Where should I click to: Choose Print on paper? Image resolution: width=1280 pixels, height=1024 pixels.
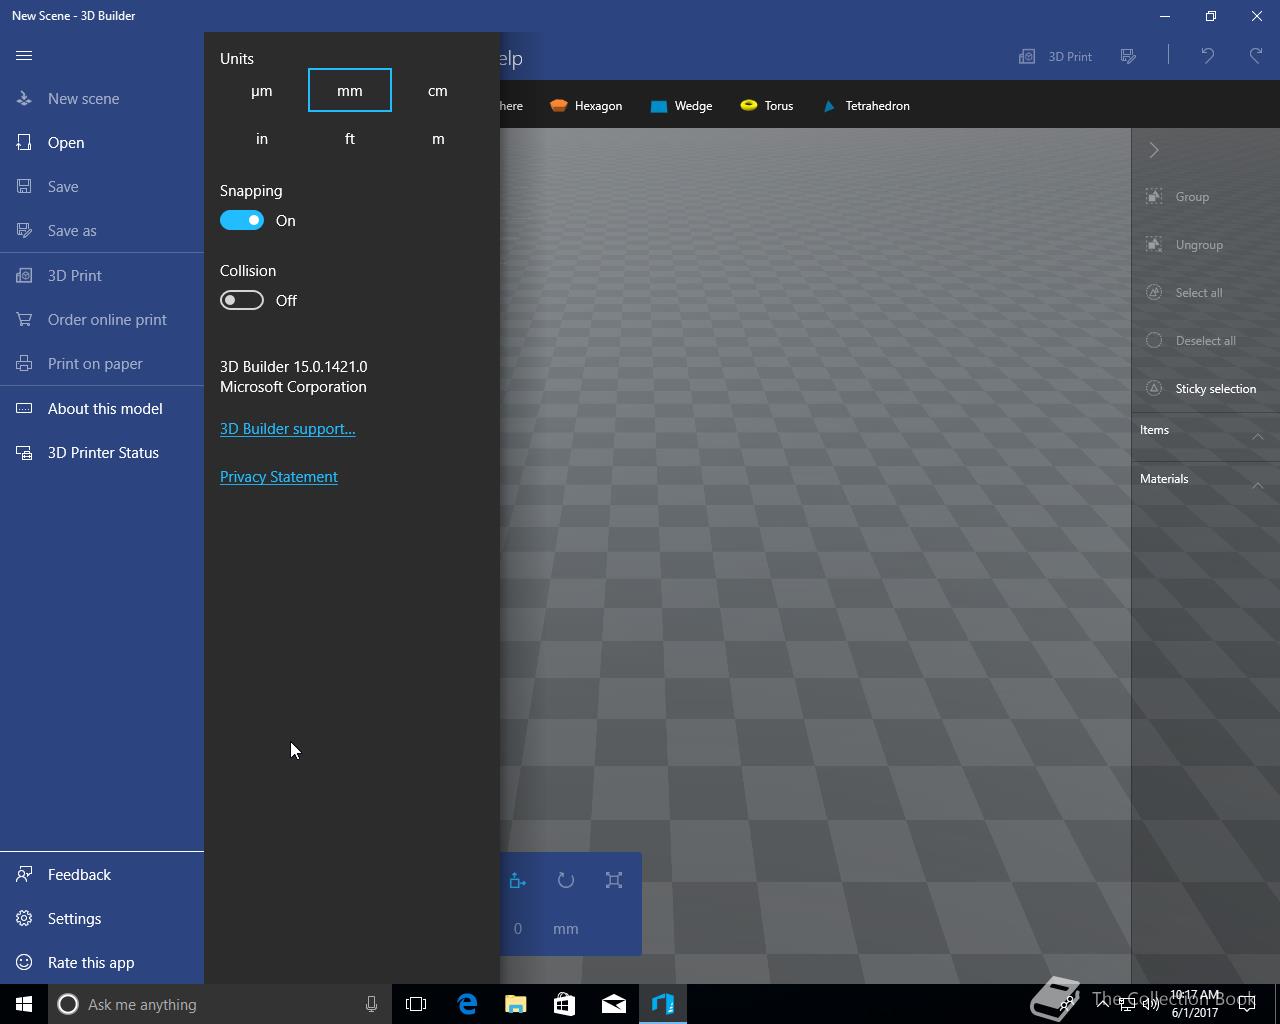[x=102, y=363]
